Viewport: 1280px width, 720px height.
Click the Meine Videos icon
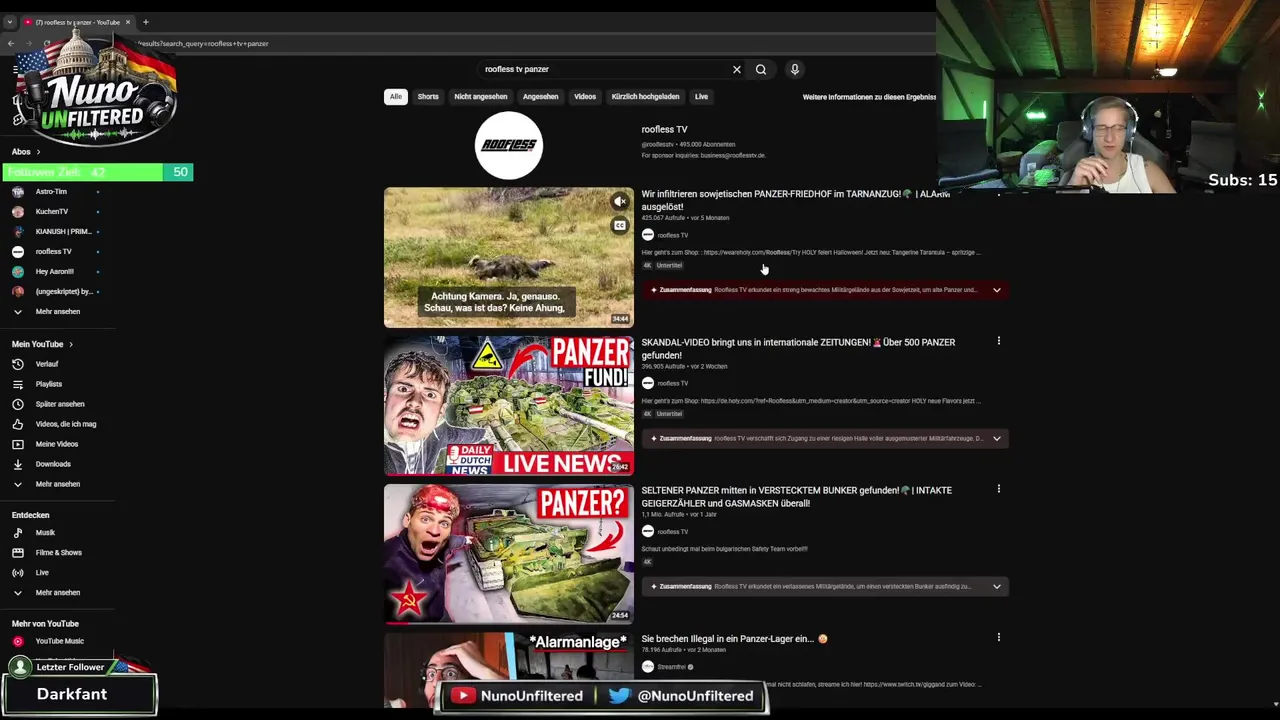pyautogui.click(x=18, y=444)
